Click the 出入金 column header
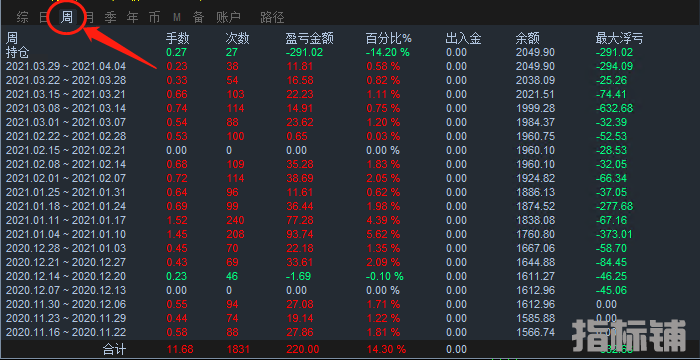Viewport: 700px width, 360px height. [x=463, y=39]
